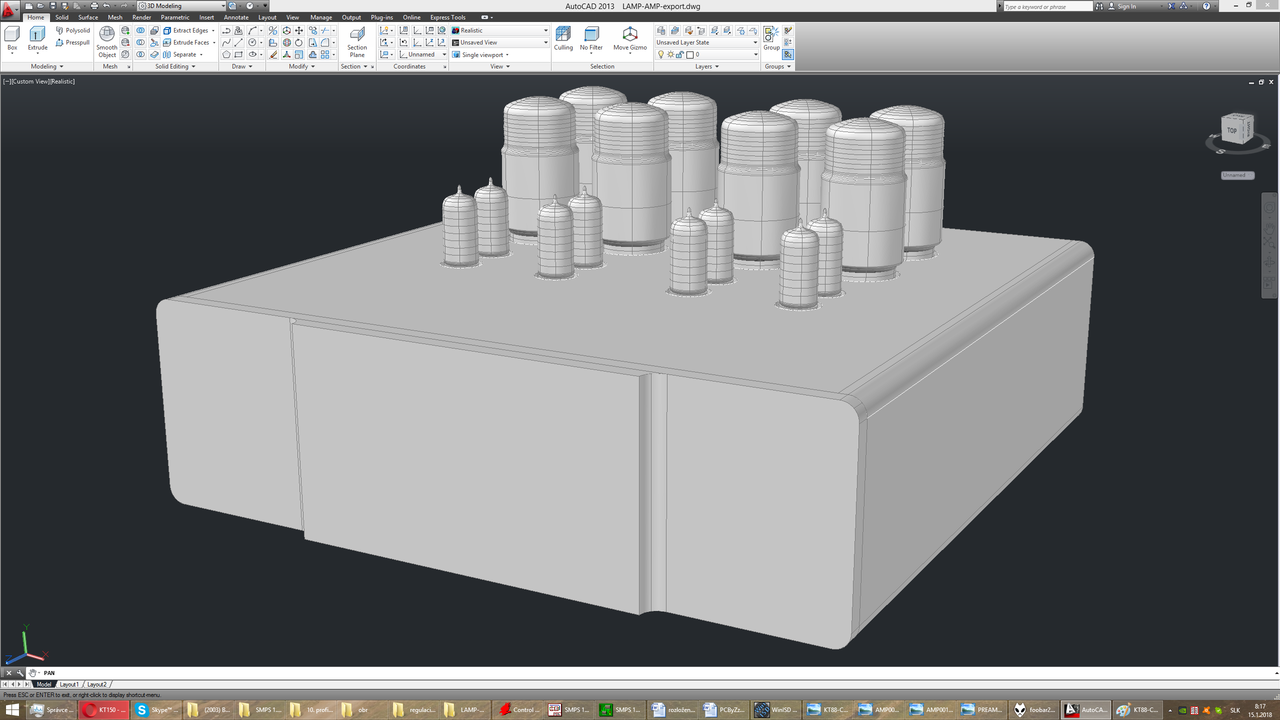Image resolution: width=1280 pixels, height=720 pixels.
Task: Go to the Annotate ribbon tab
Action: (x=236, y=17)
